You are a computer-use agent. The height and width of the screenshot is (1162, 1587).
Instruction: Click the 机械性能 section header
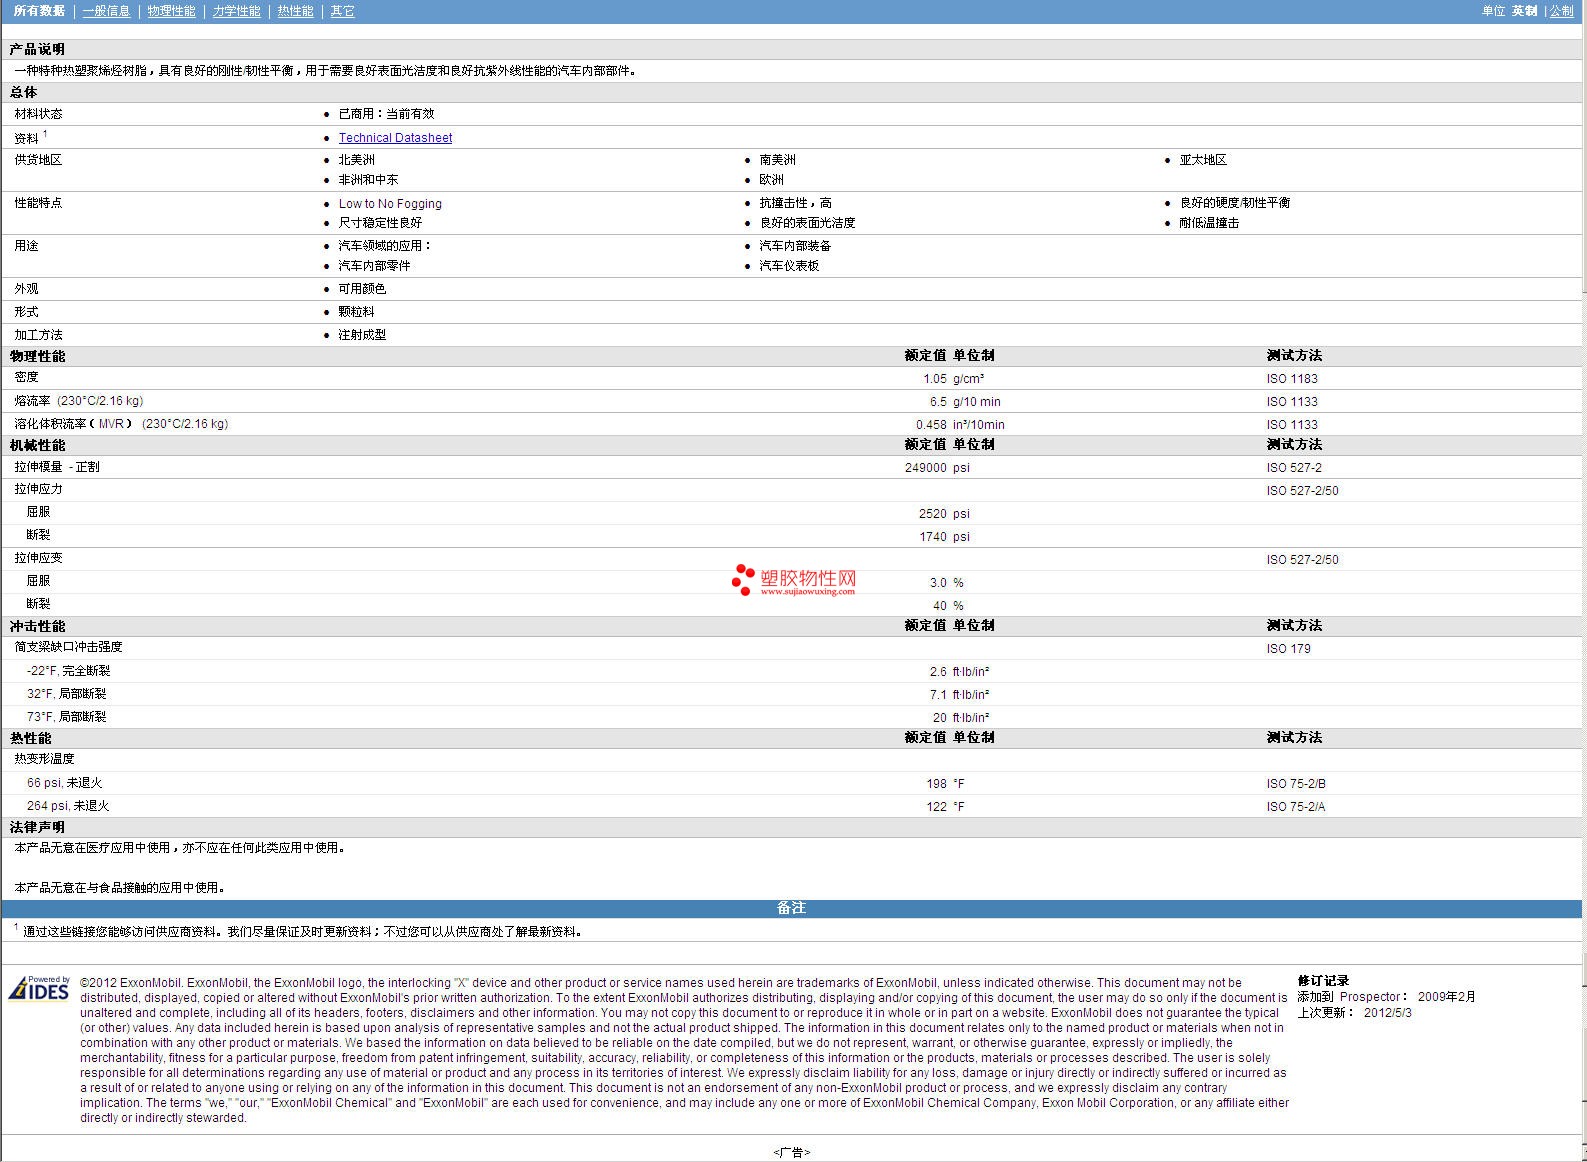(37, 445)
